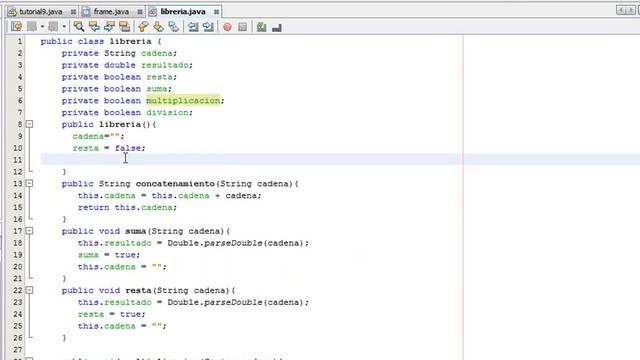Screen dimensions: 640x360
Task: Click line number 20 in the gutter
Action: point(18,267)
